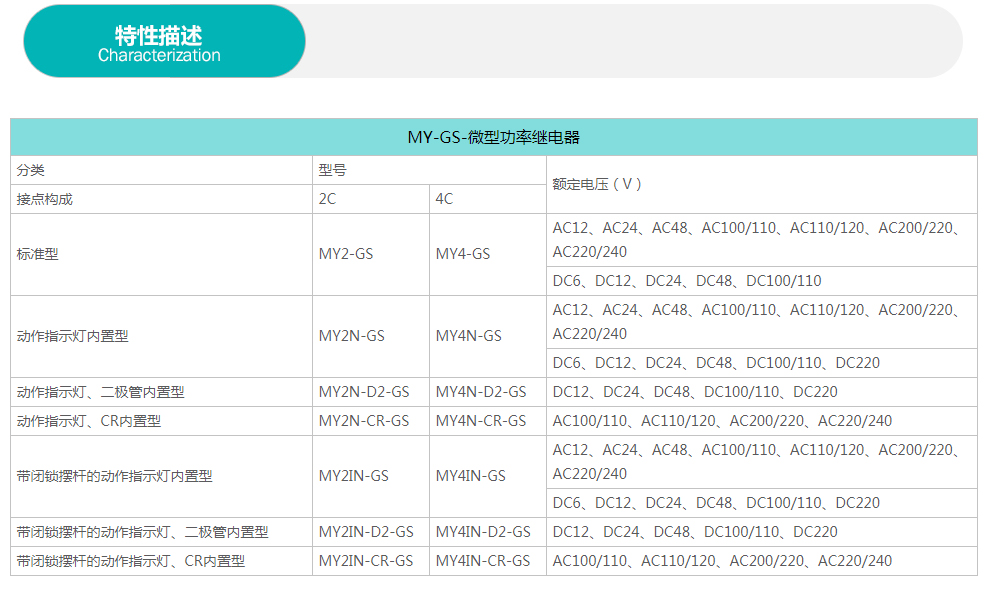
Task: Click the 动作指示灯内置型 category label
Action: coord(73,336)
